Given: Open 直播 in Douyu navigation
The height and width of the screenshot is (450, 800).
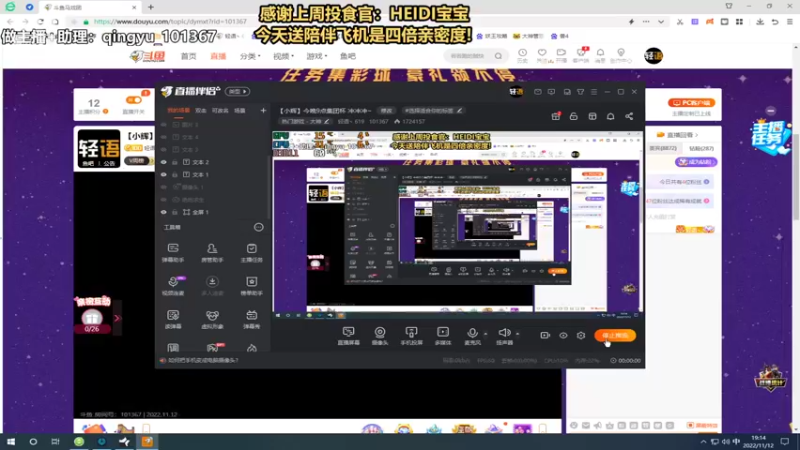Looking at the screenshot, I should click(x=218, y=56).
